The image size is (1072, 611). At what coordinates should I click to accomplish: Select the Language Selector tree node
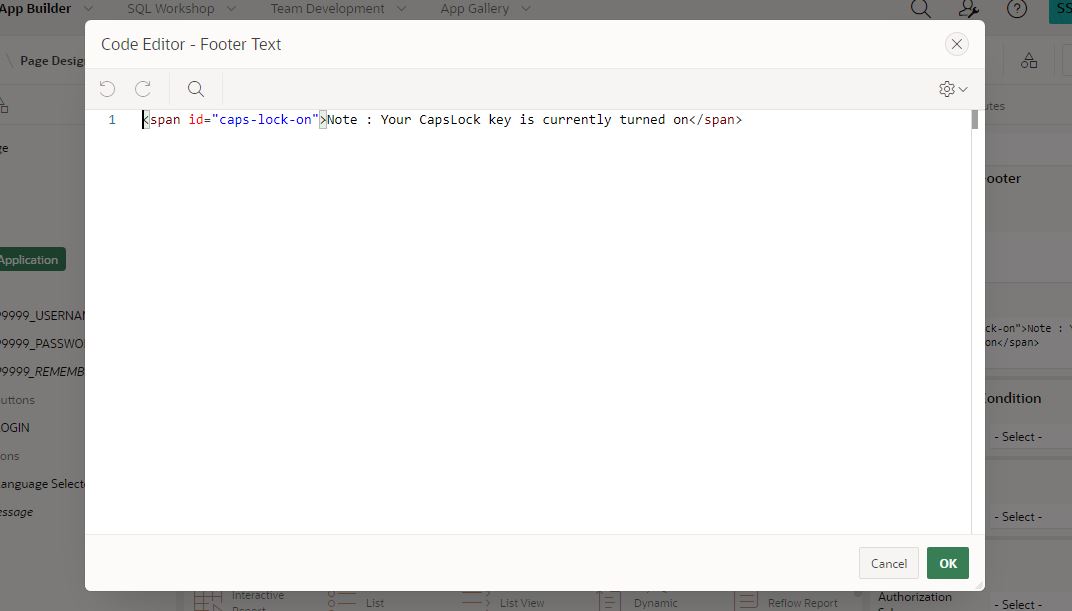(42, 484)
